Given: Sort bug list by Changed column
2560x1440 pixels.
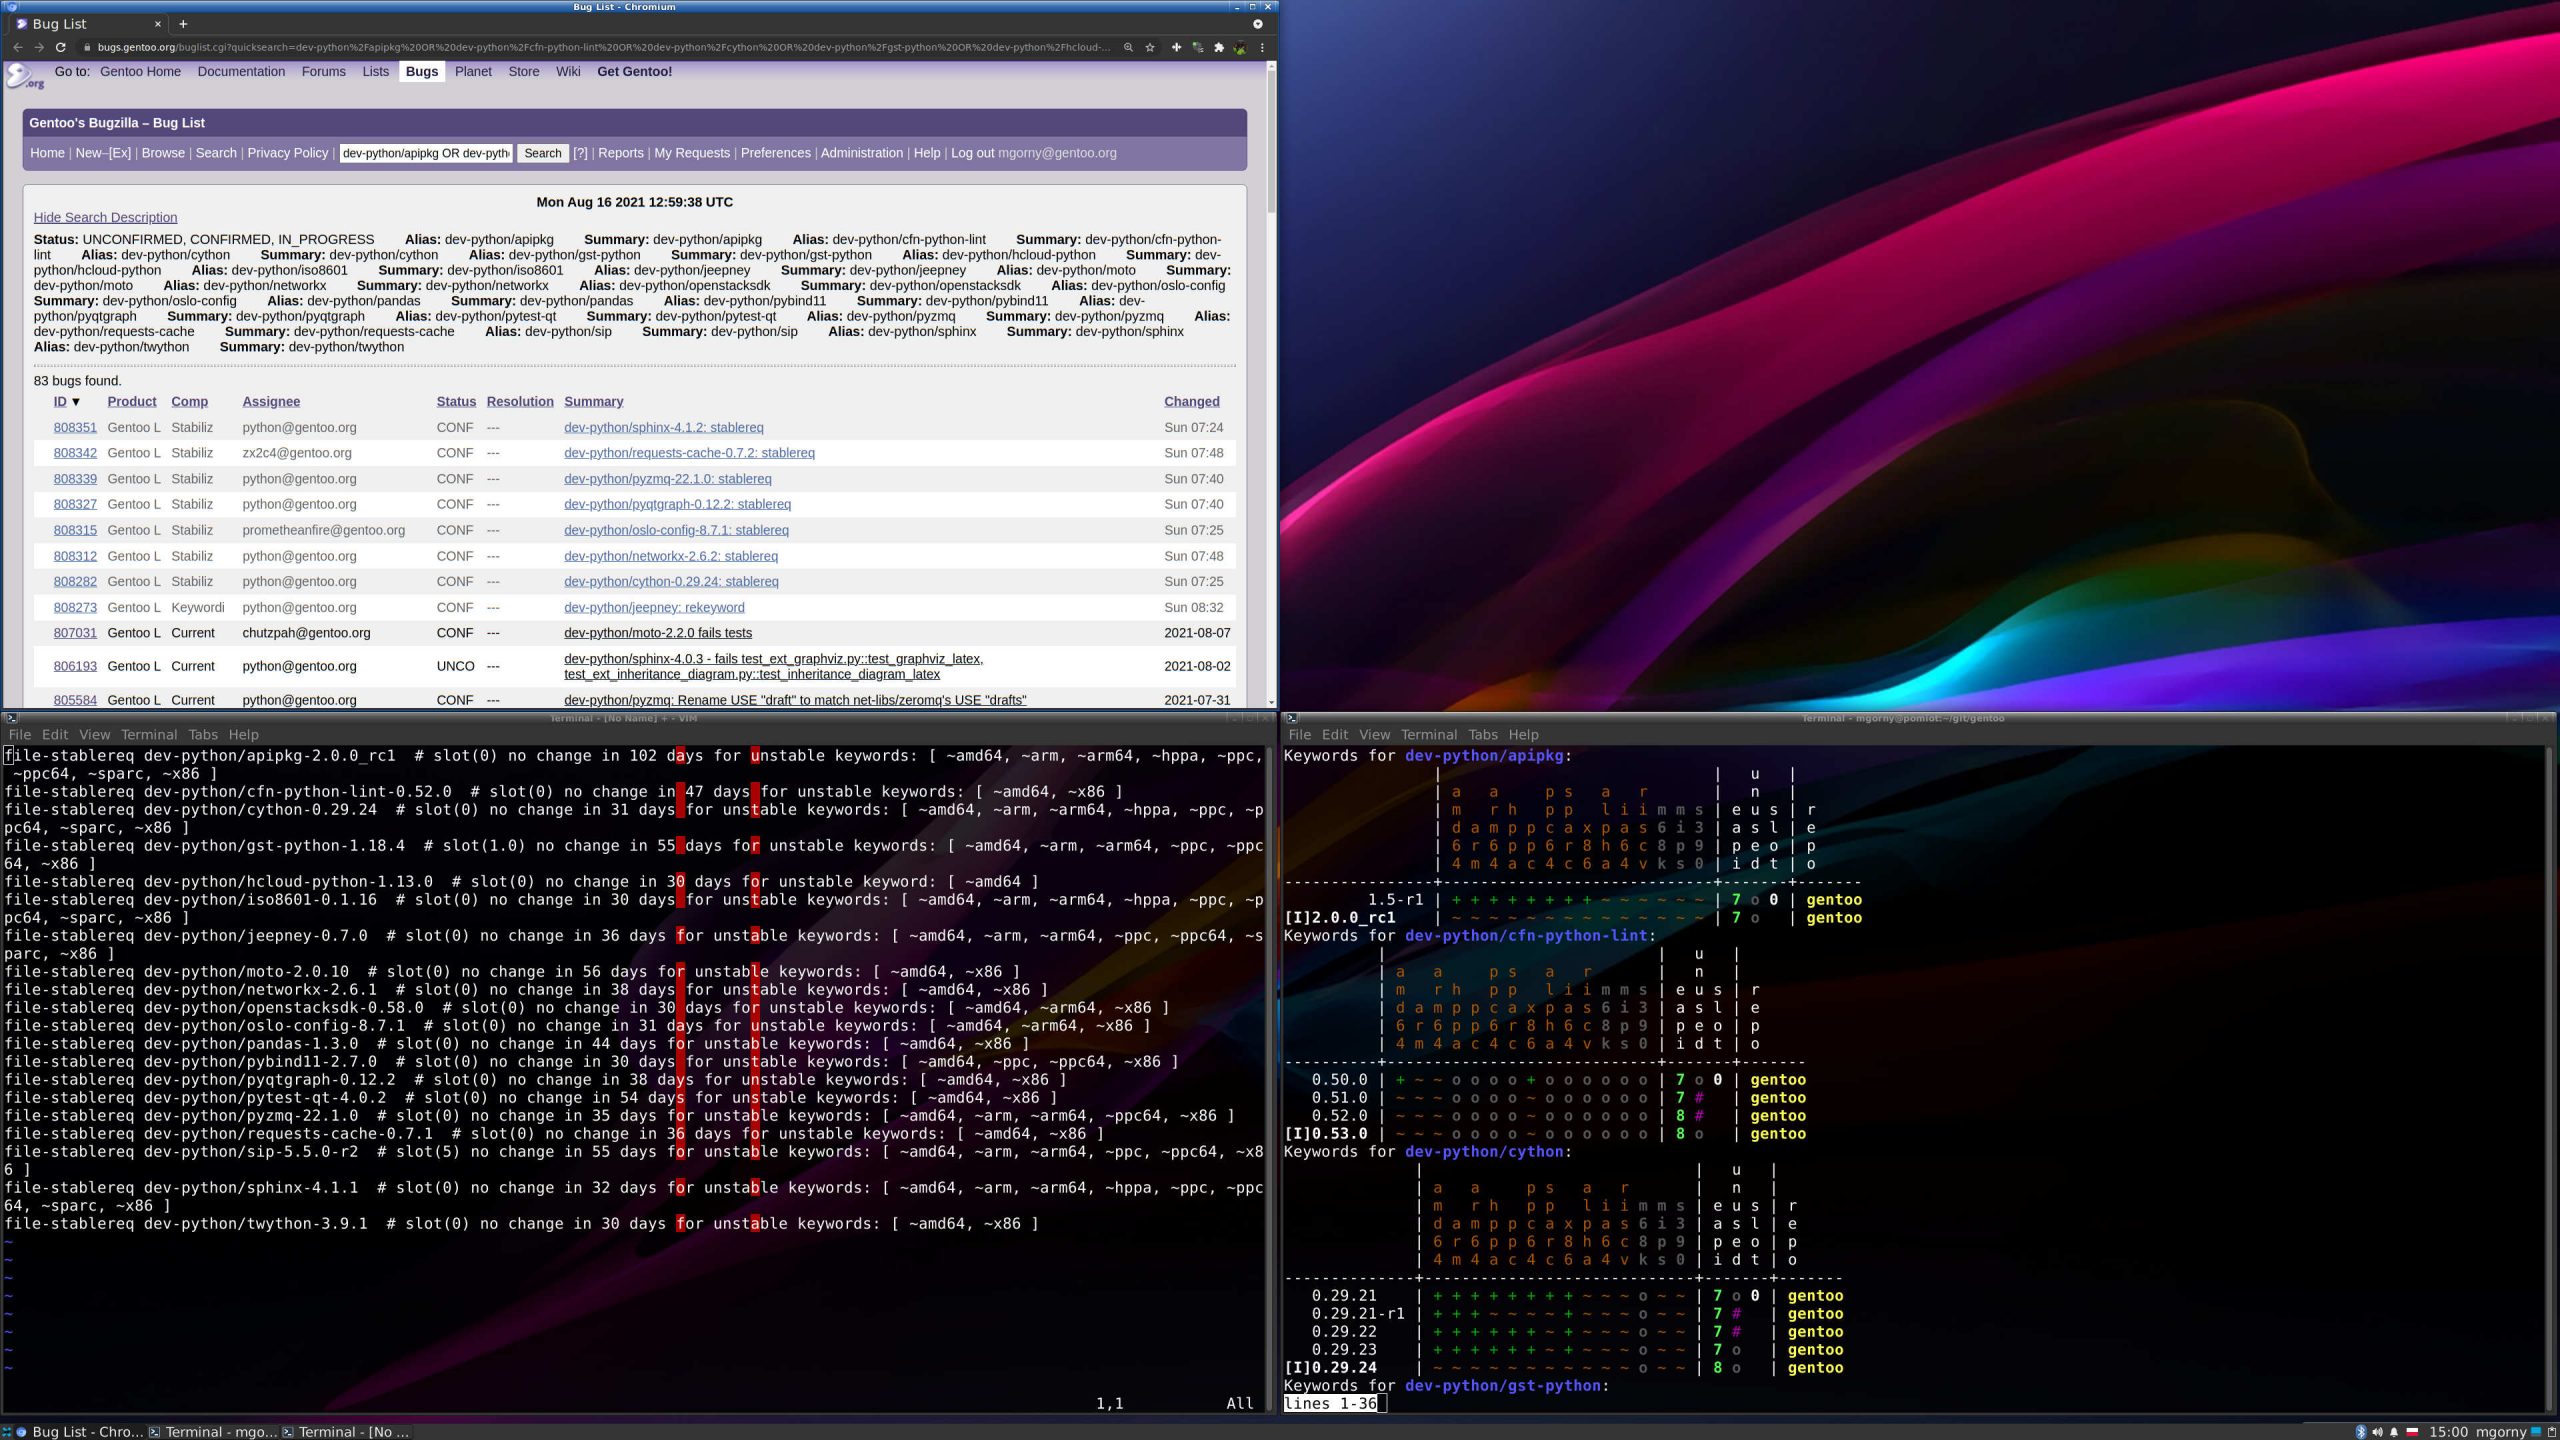Looking at the screenshot, I should click(x=1192, y=401).
